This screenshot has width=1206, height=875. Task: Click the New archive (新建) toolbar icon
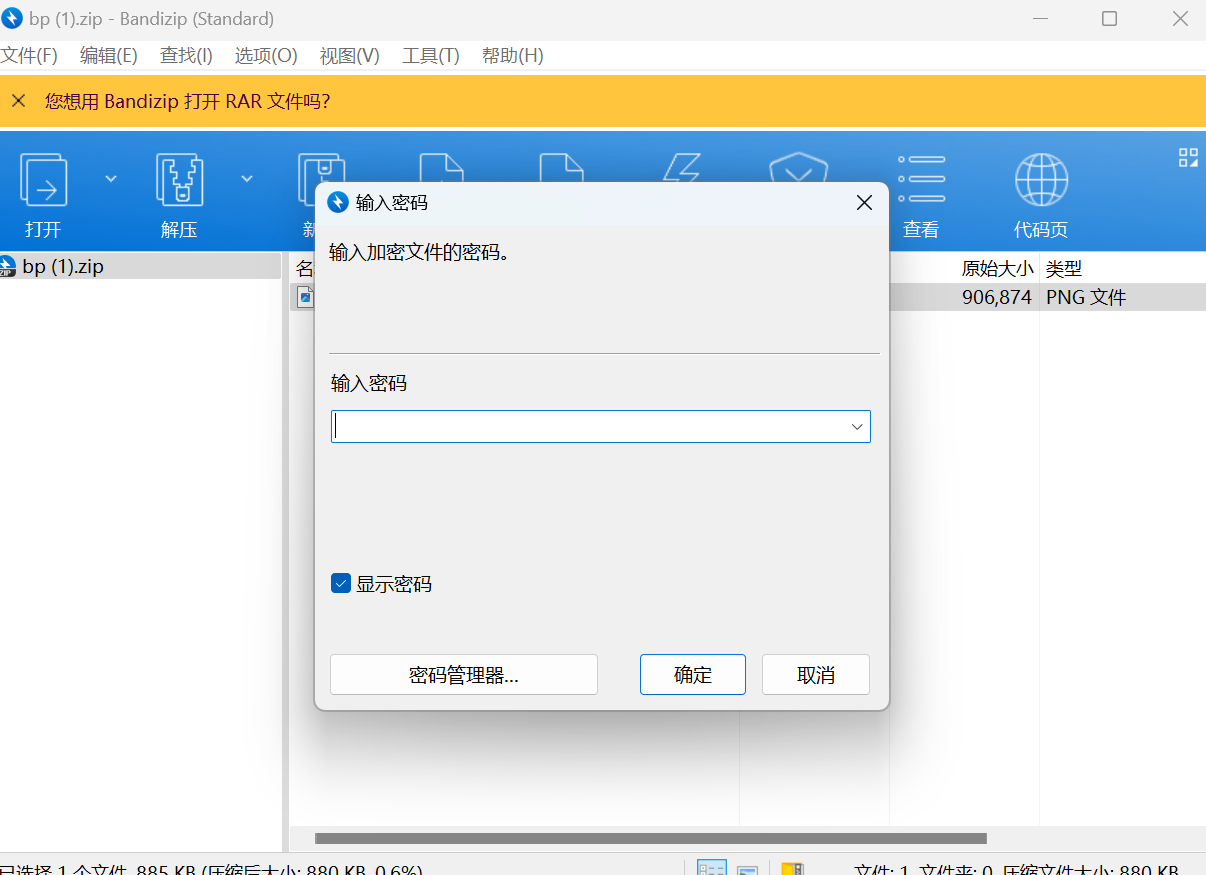tap(322, 167)
